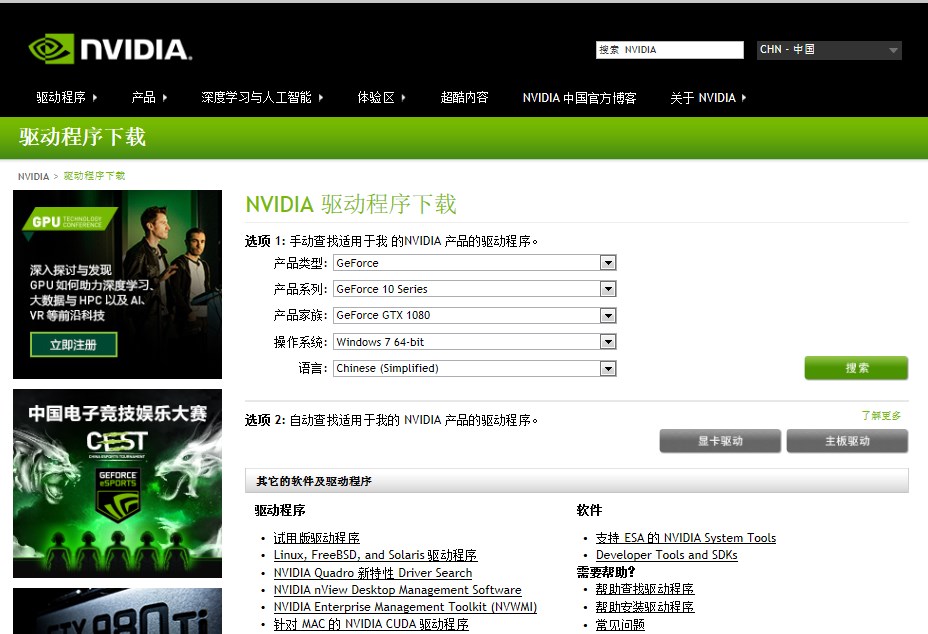This screenshot has height=634, width=928.
Task: Click 驱动程序下载 breadcrumb link
Action: click(x=94, y=176)
